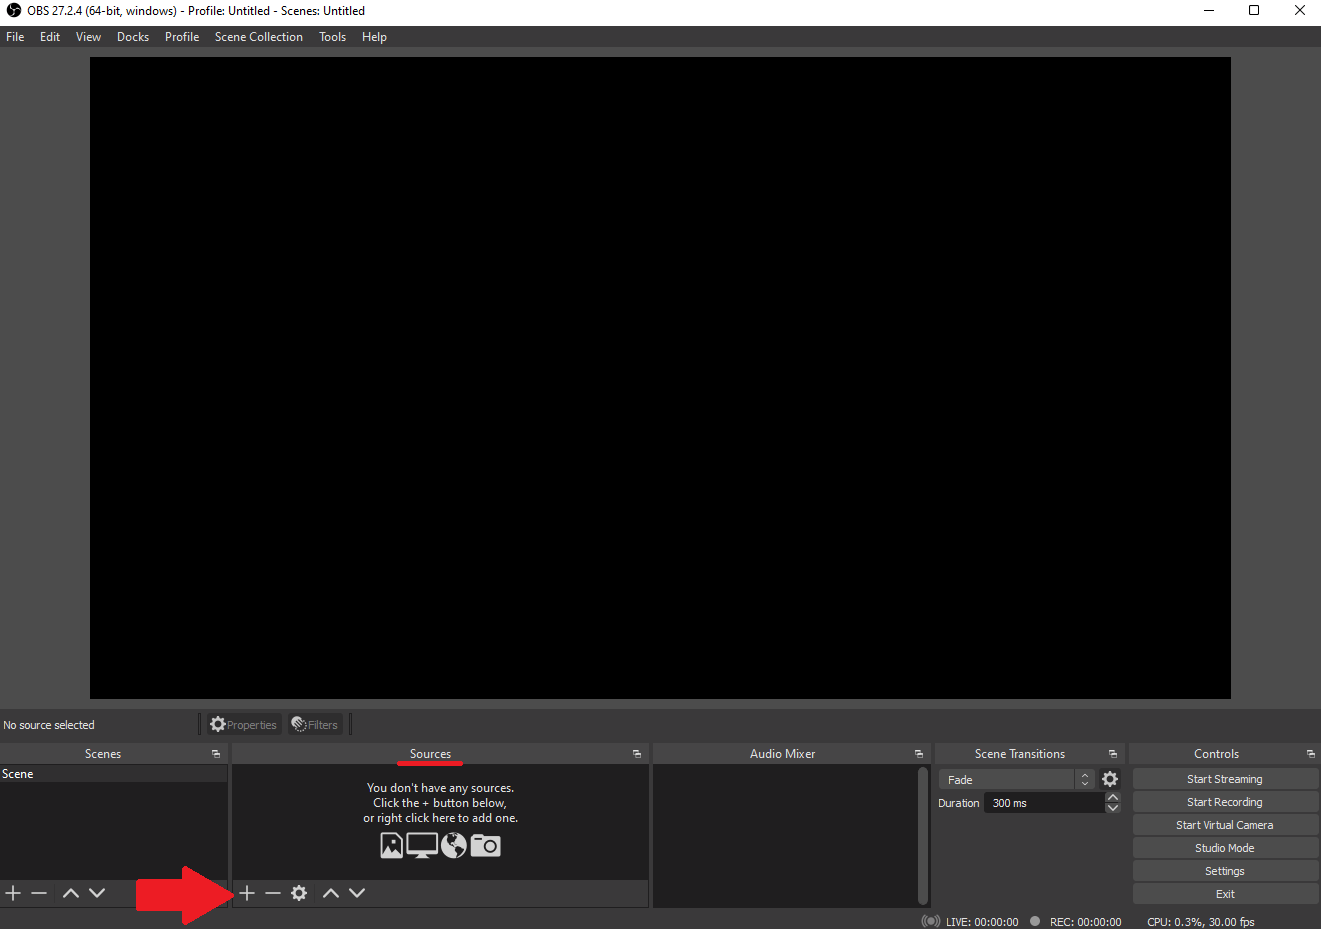1321x929 pixels.
Task: Open the Profile menu
Action: [182, 37]
